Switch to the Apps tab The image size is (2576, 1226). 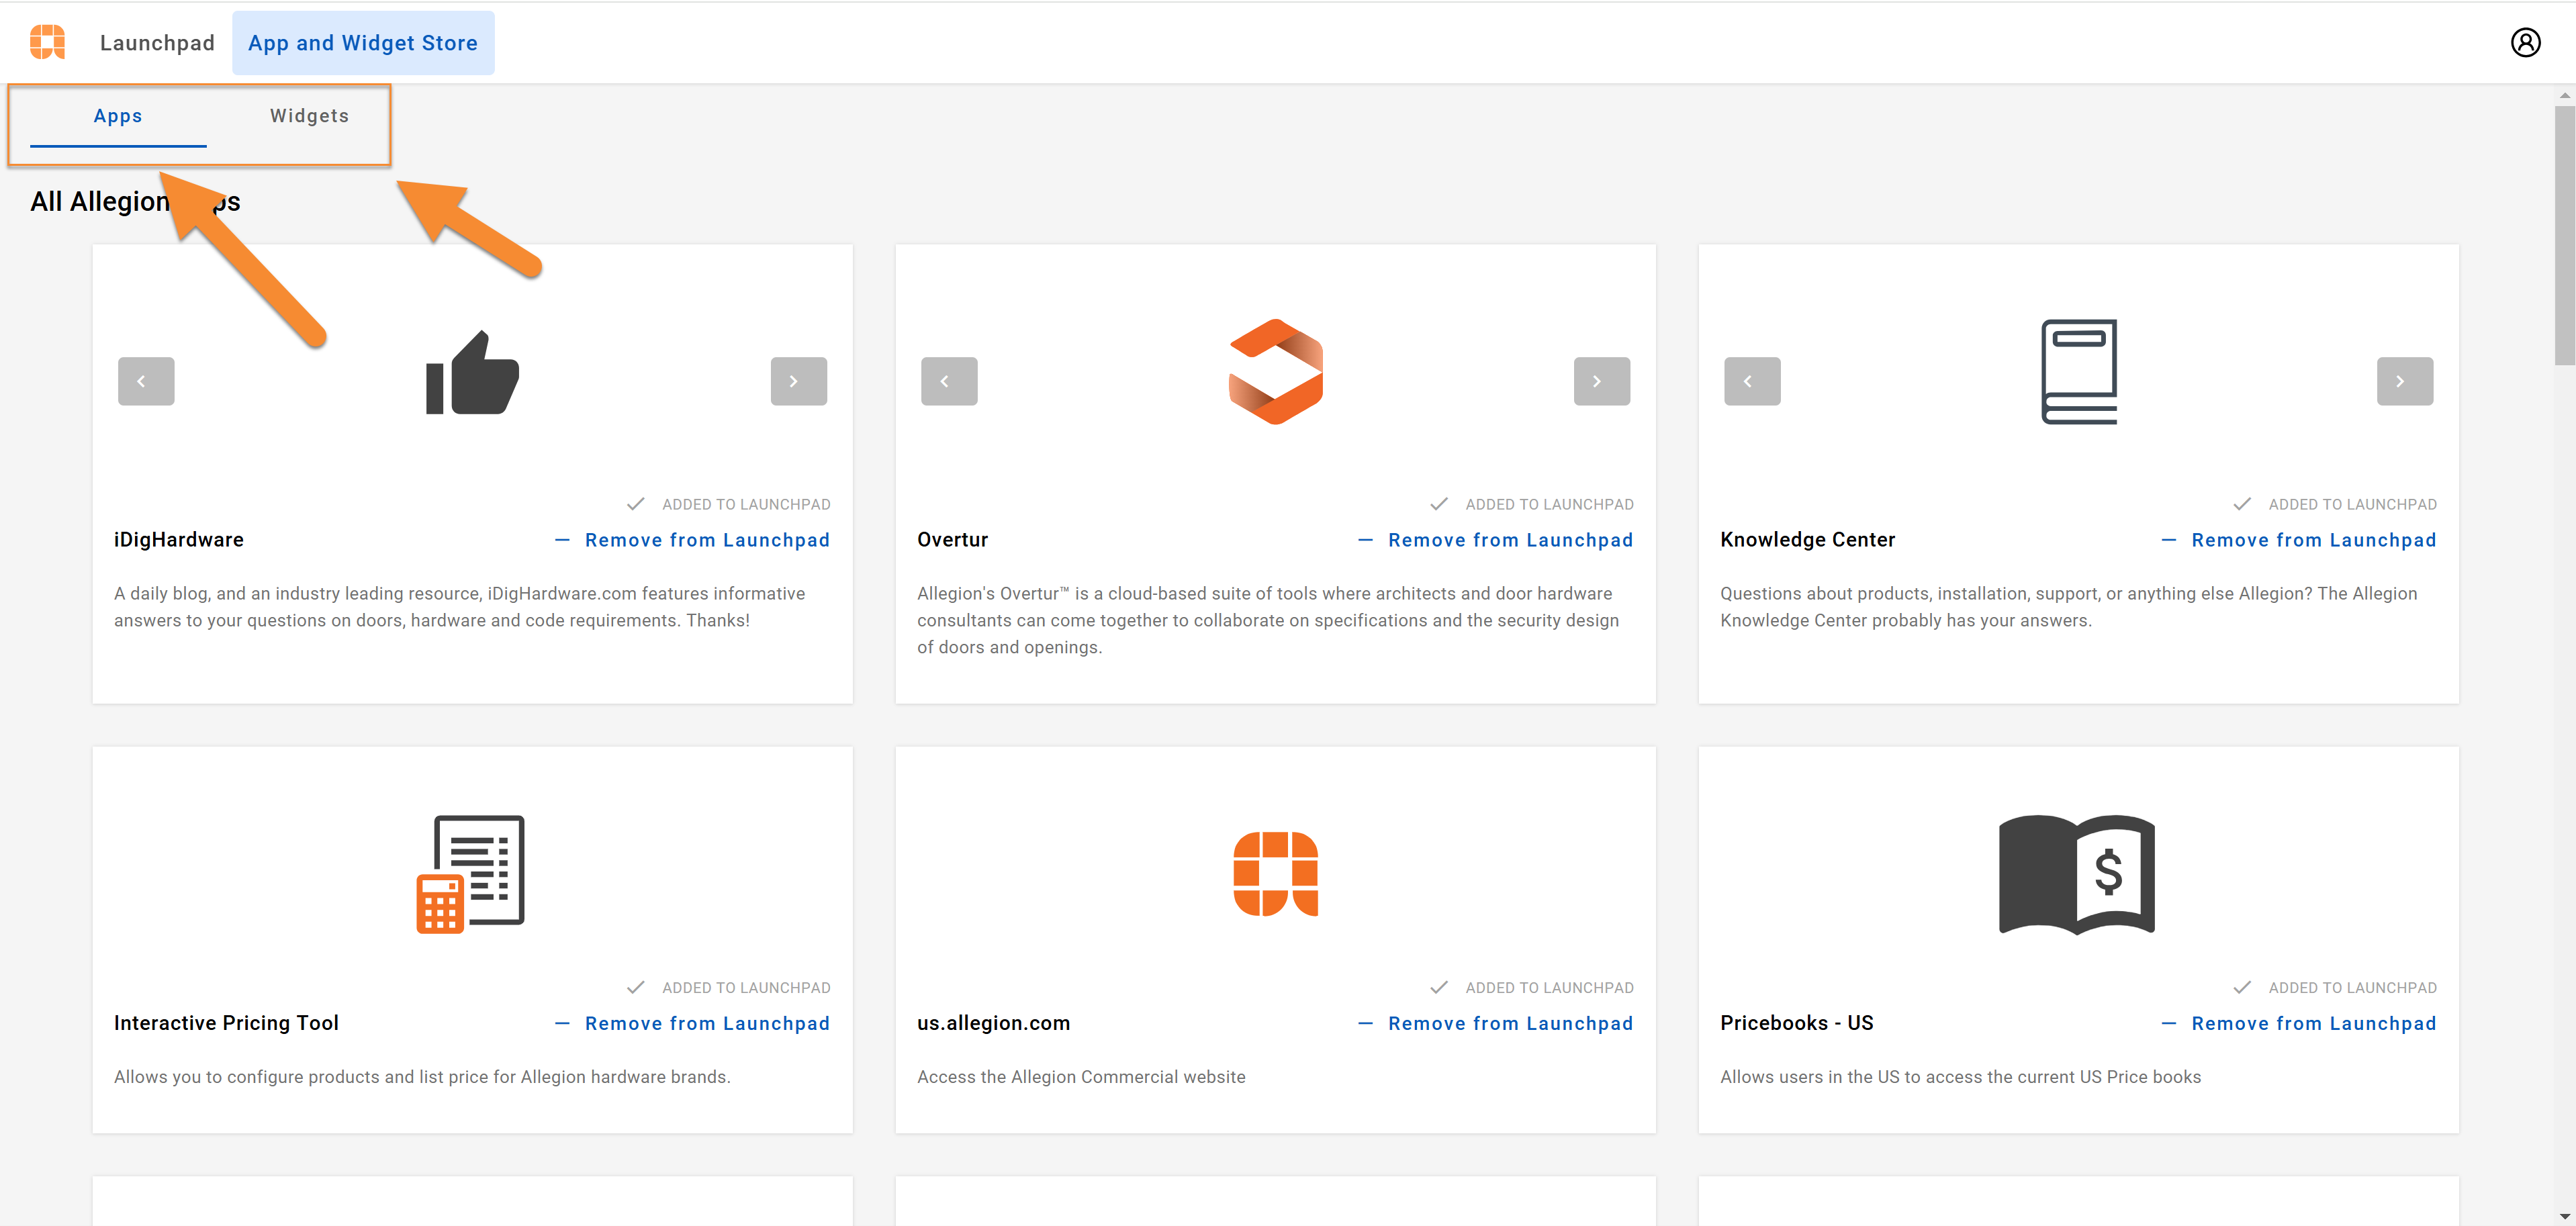[x=118, y=116]
